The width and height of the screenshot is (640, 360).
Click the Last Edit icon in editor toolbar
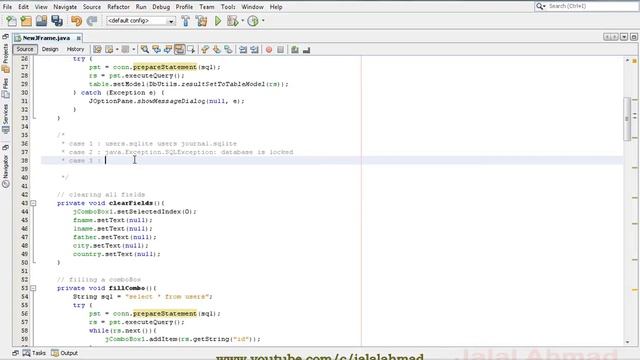pos(97,49)
